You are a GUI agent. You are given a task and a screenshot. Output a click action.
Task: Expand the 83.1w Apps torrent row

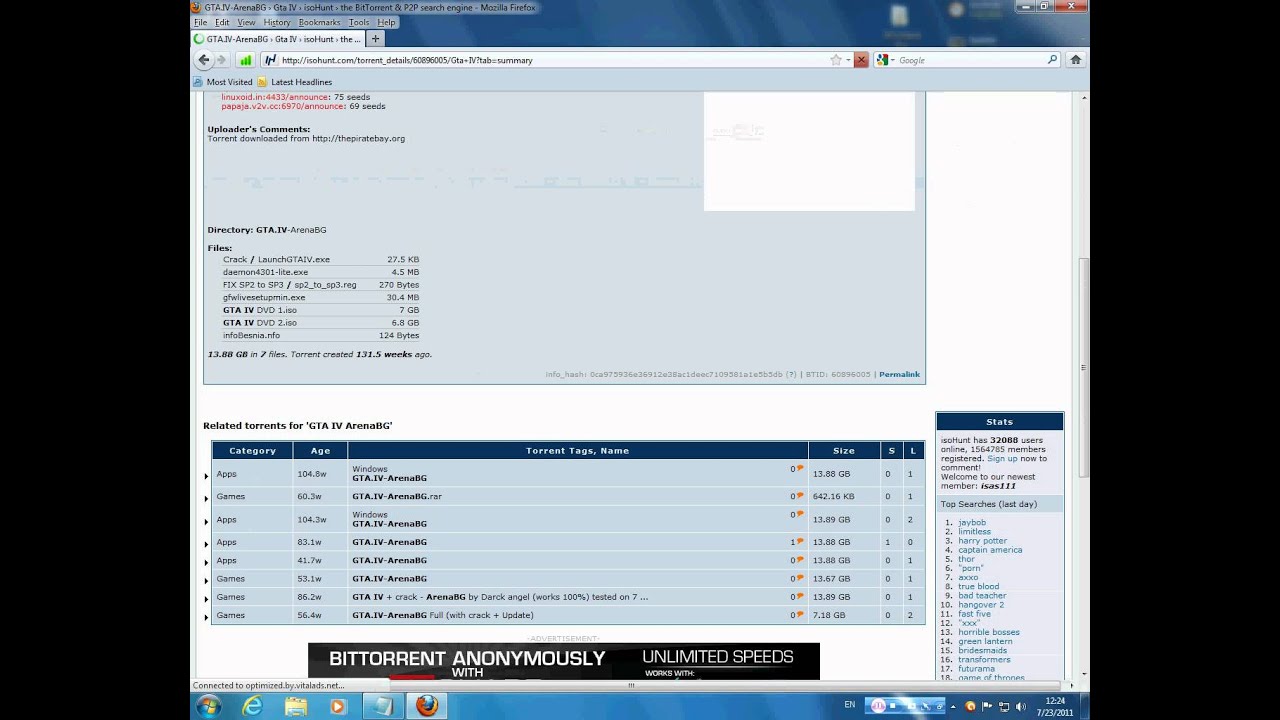point(207,543)
